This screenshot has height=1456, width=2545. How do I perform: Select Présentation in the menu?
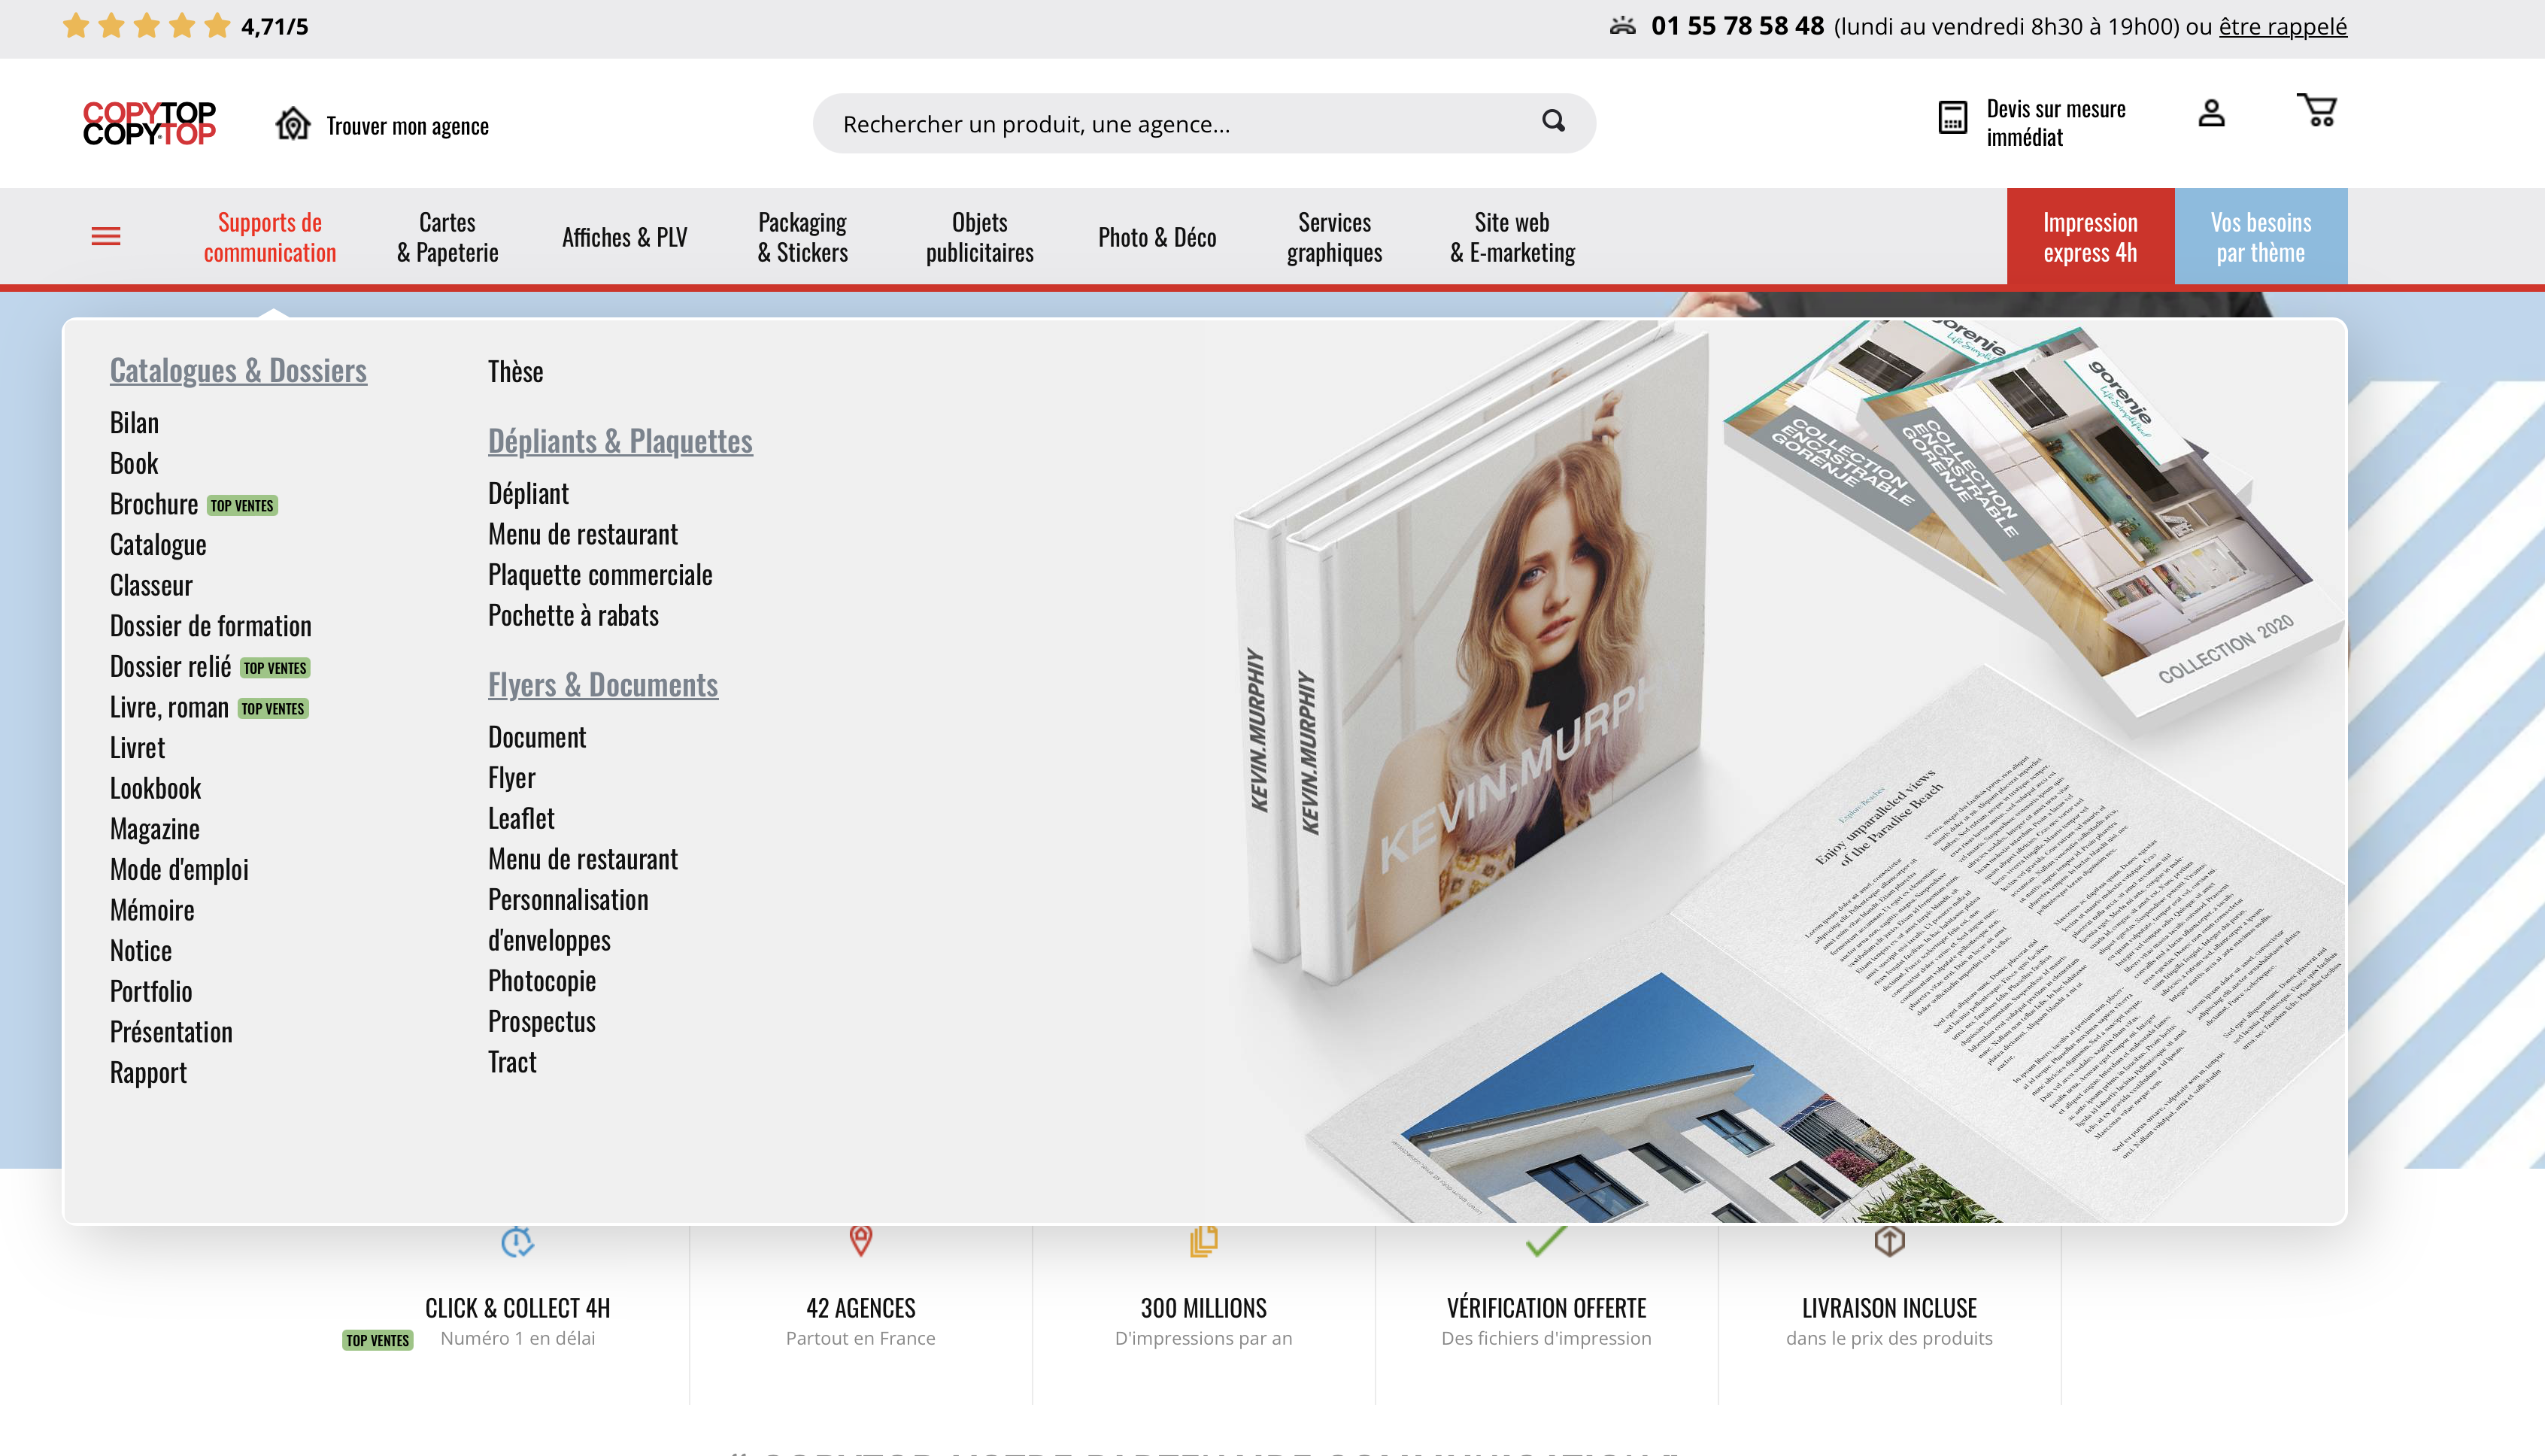(171, 1032)
